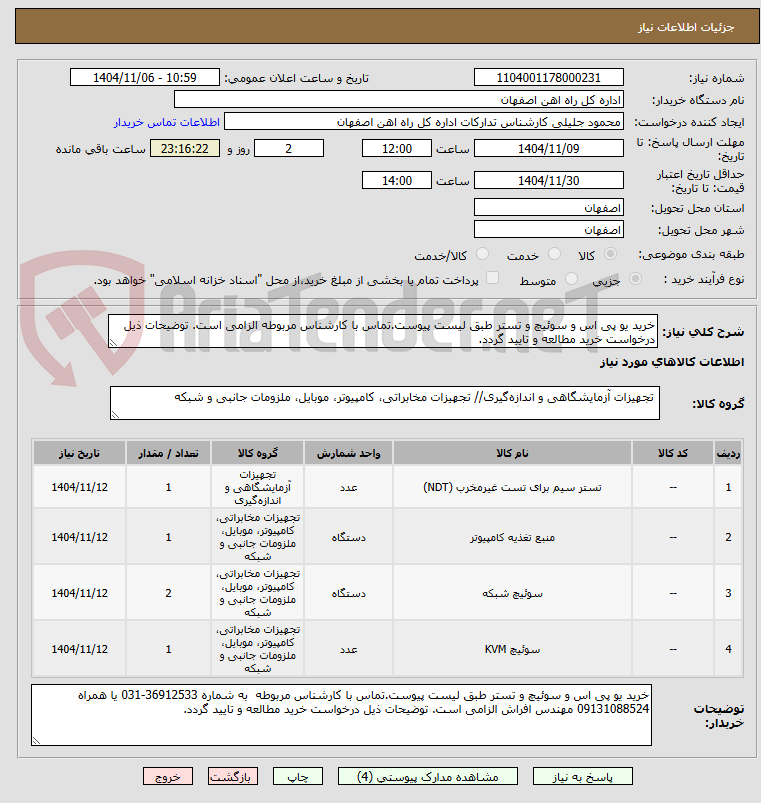
Task: Click the نام کالا column header
Action: pyautogui.click(x=512, y=453)
